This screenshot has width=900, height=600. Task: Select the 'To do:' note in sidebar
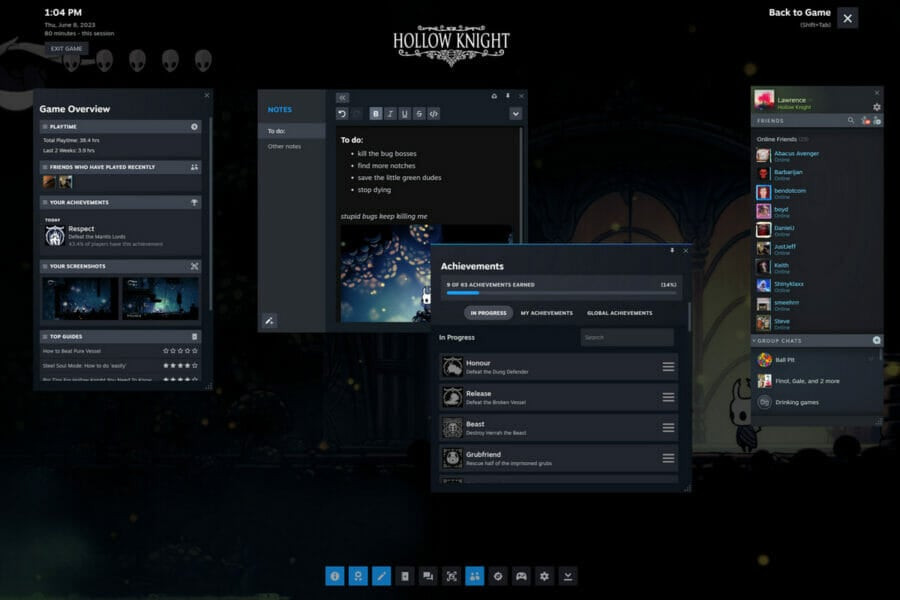click(x=292, y=131)
